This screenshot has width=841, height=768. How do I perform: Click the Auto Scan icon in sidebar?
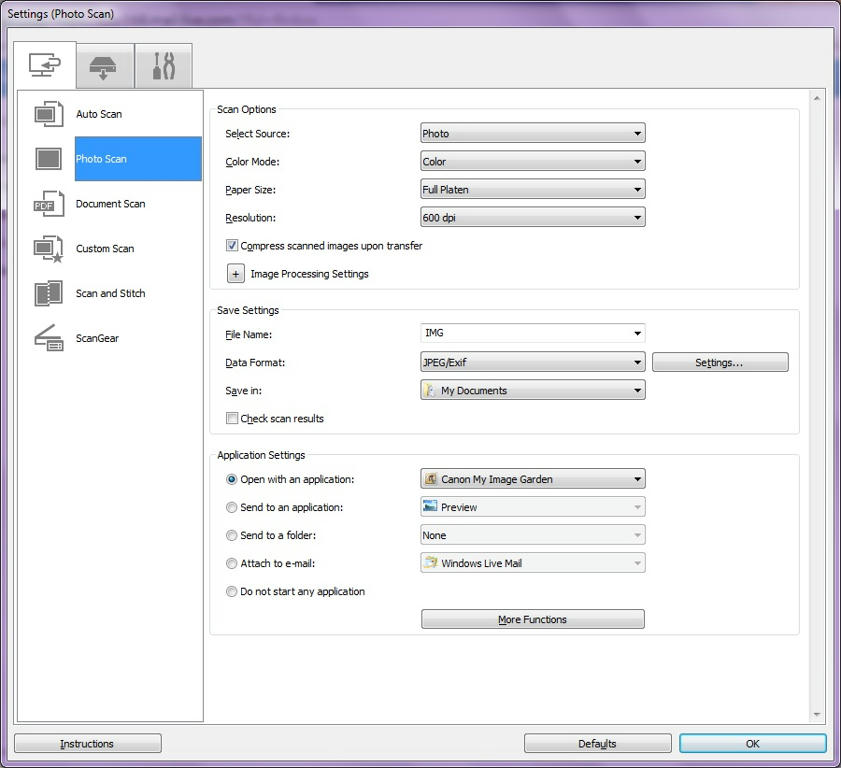[48, 114]
